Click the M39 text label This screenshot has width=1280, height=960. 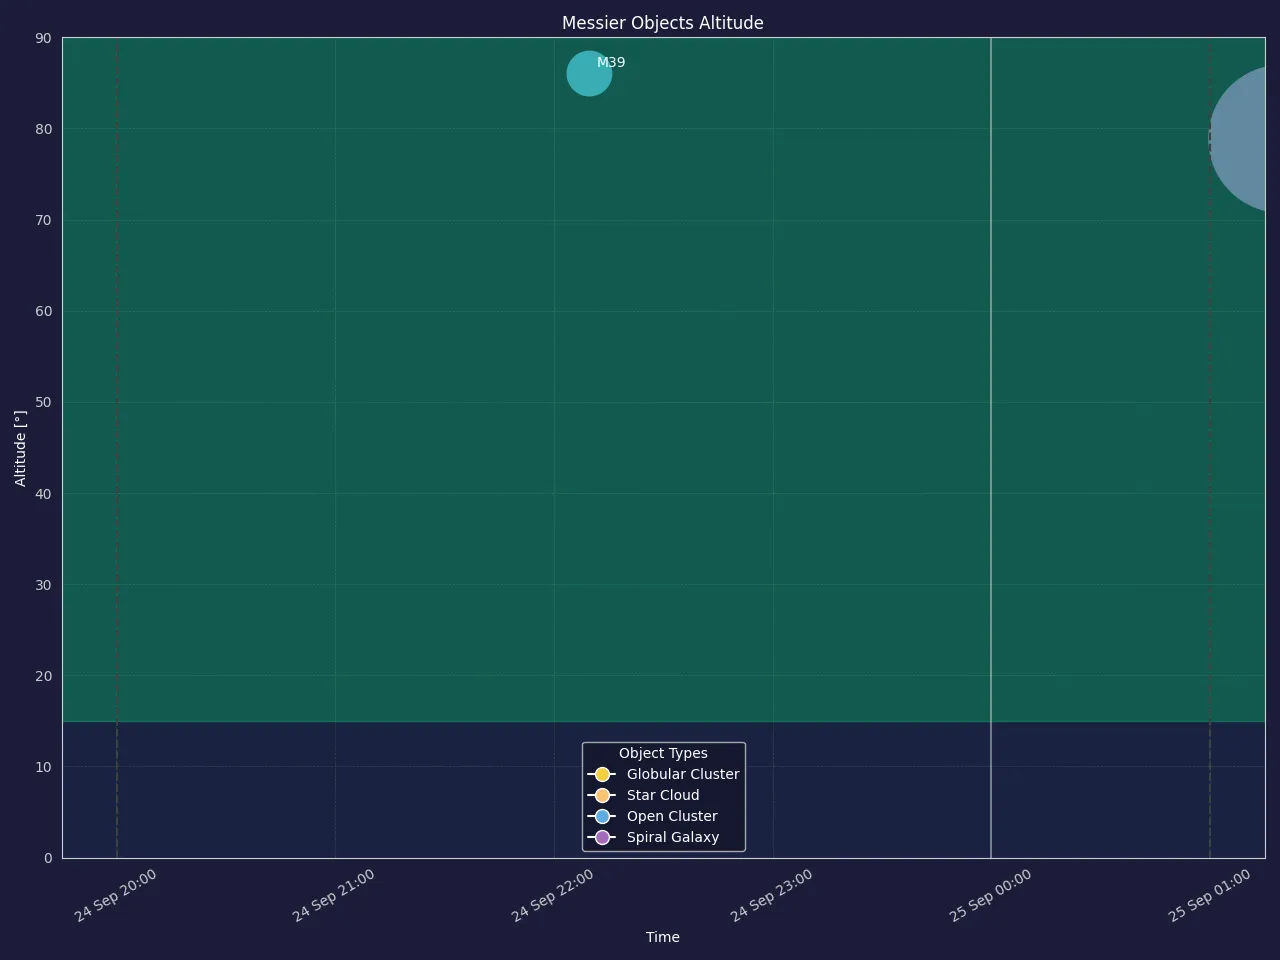point(611,62)
